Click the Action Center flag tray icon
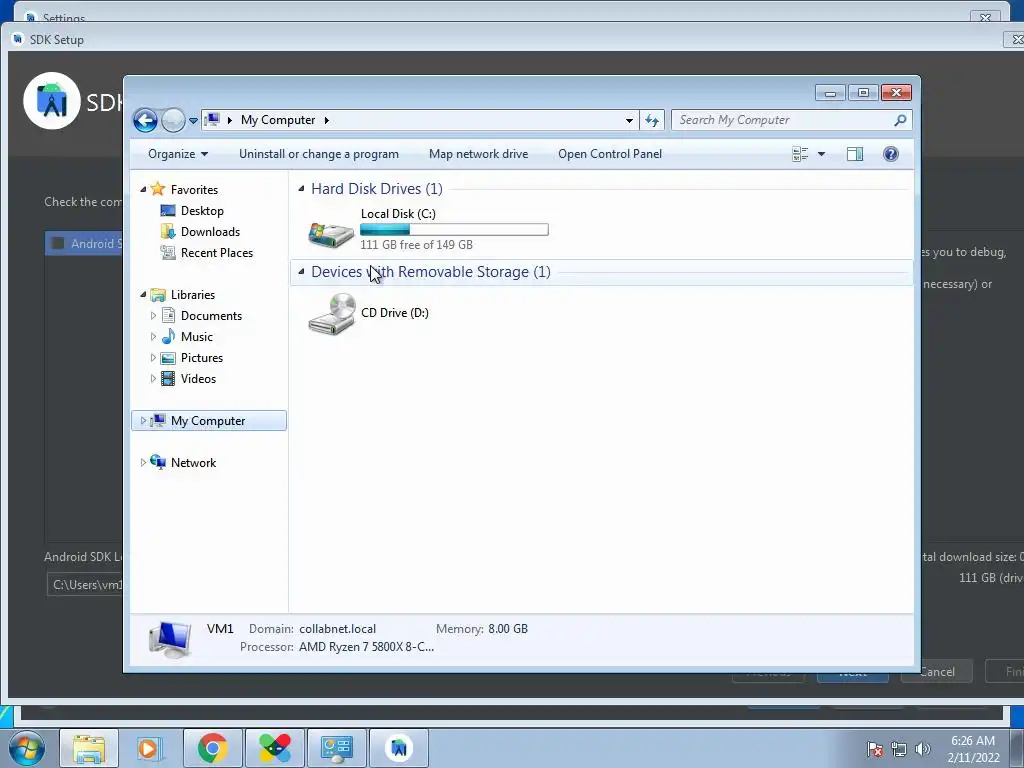The height and width of the screenshot is (768, 1024). (x=875, y=749)
